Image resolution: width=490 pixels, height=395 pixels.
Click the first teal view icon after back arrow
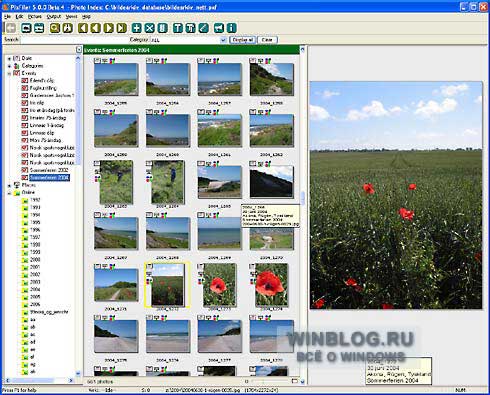[x=26, y=28]
